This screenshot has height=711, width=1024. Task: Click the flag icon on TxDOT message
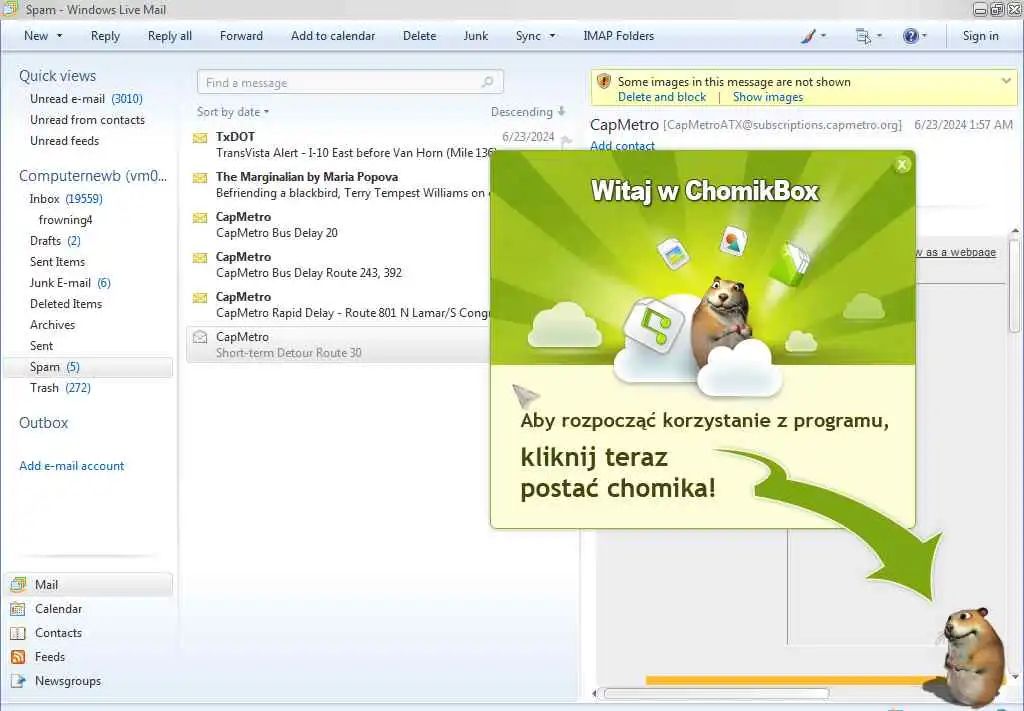click(x=566, y=141)
